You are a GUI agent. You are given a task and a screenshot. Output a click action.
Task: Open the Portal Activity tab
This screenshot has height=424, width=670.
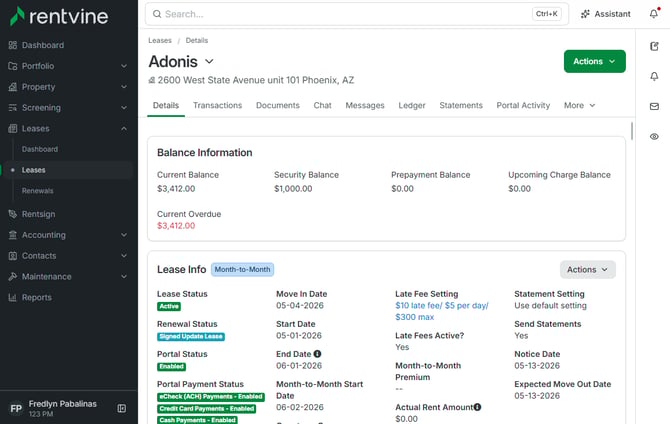[523, 105]
